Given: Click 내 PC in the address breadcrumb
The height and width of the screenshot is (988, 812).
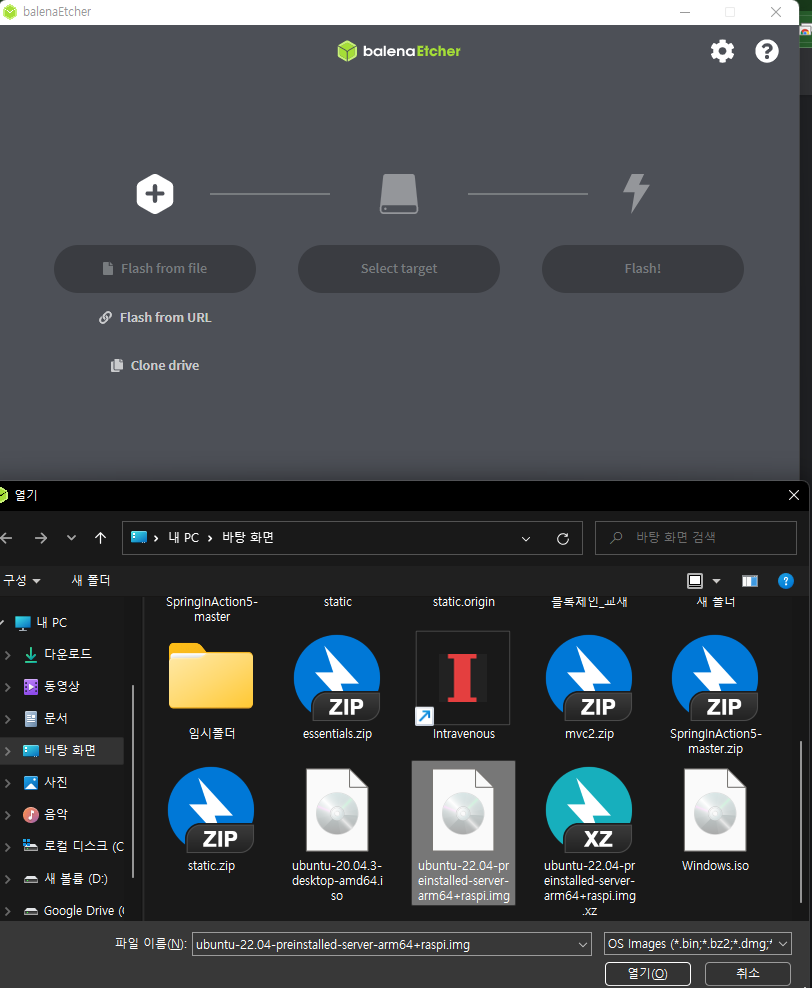Looking at the screenshot, I should (183, 537).
